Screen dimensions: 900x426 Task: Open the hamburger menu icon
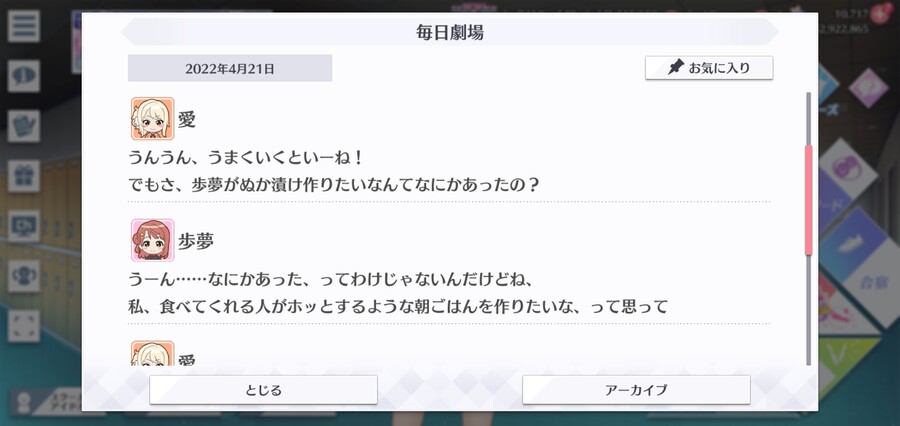click(24, 26)
